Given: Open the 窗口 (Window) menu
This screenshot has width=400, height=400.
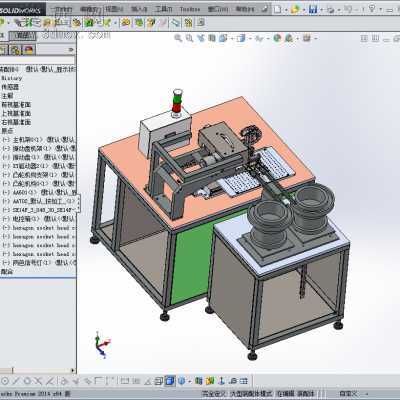Looking at the screenshot, I should tap(218, 9).
